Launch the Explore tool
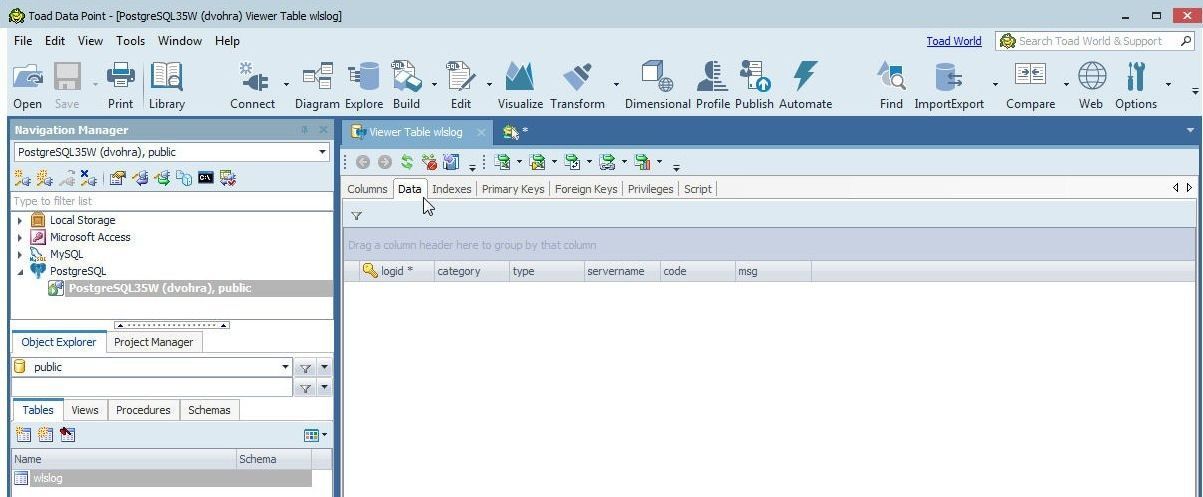Viewport: 1203px width, 497px height. pos(364,85)
